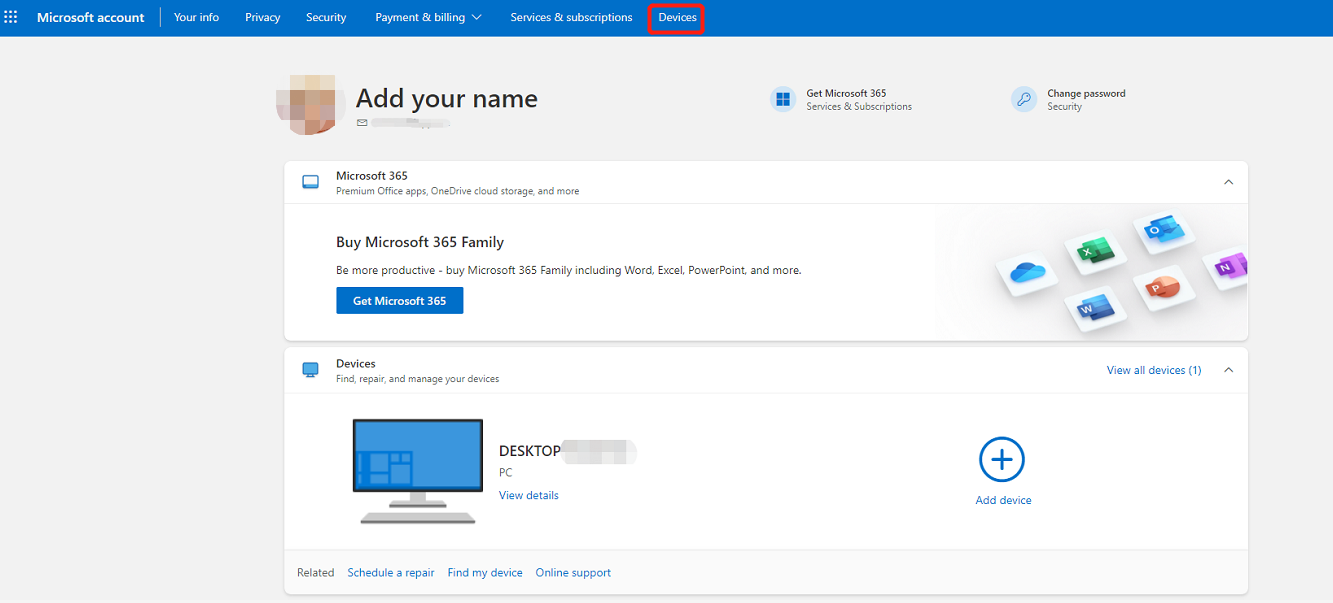Click the Microsoft 365 section laptop icon
Viewport: 1333px width, 603px height.
point(310,181)
